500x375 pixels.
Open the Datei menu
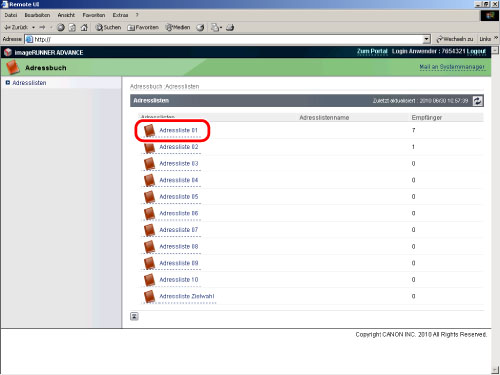click(x=11, y=15)
